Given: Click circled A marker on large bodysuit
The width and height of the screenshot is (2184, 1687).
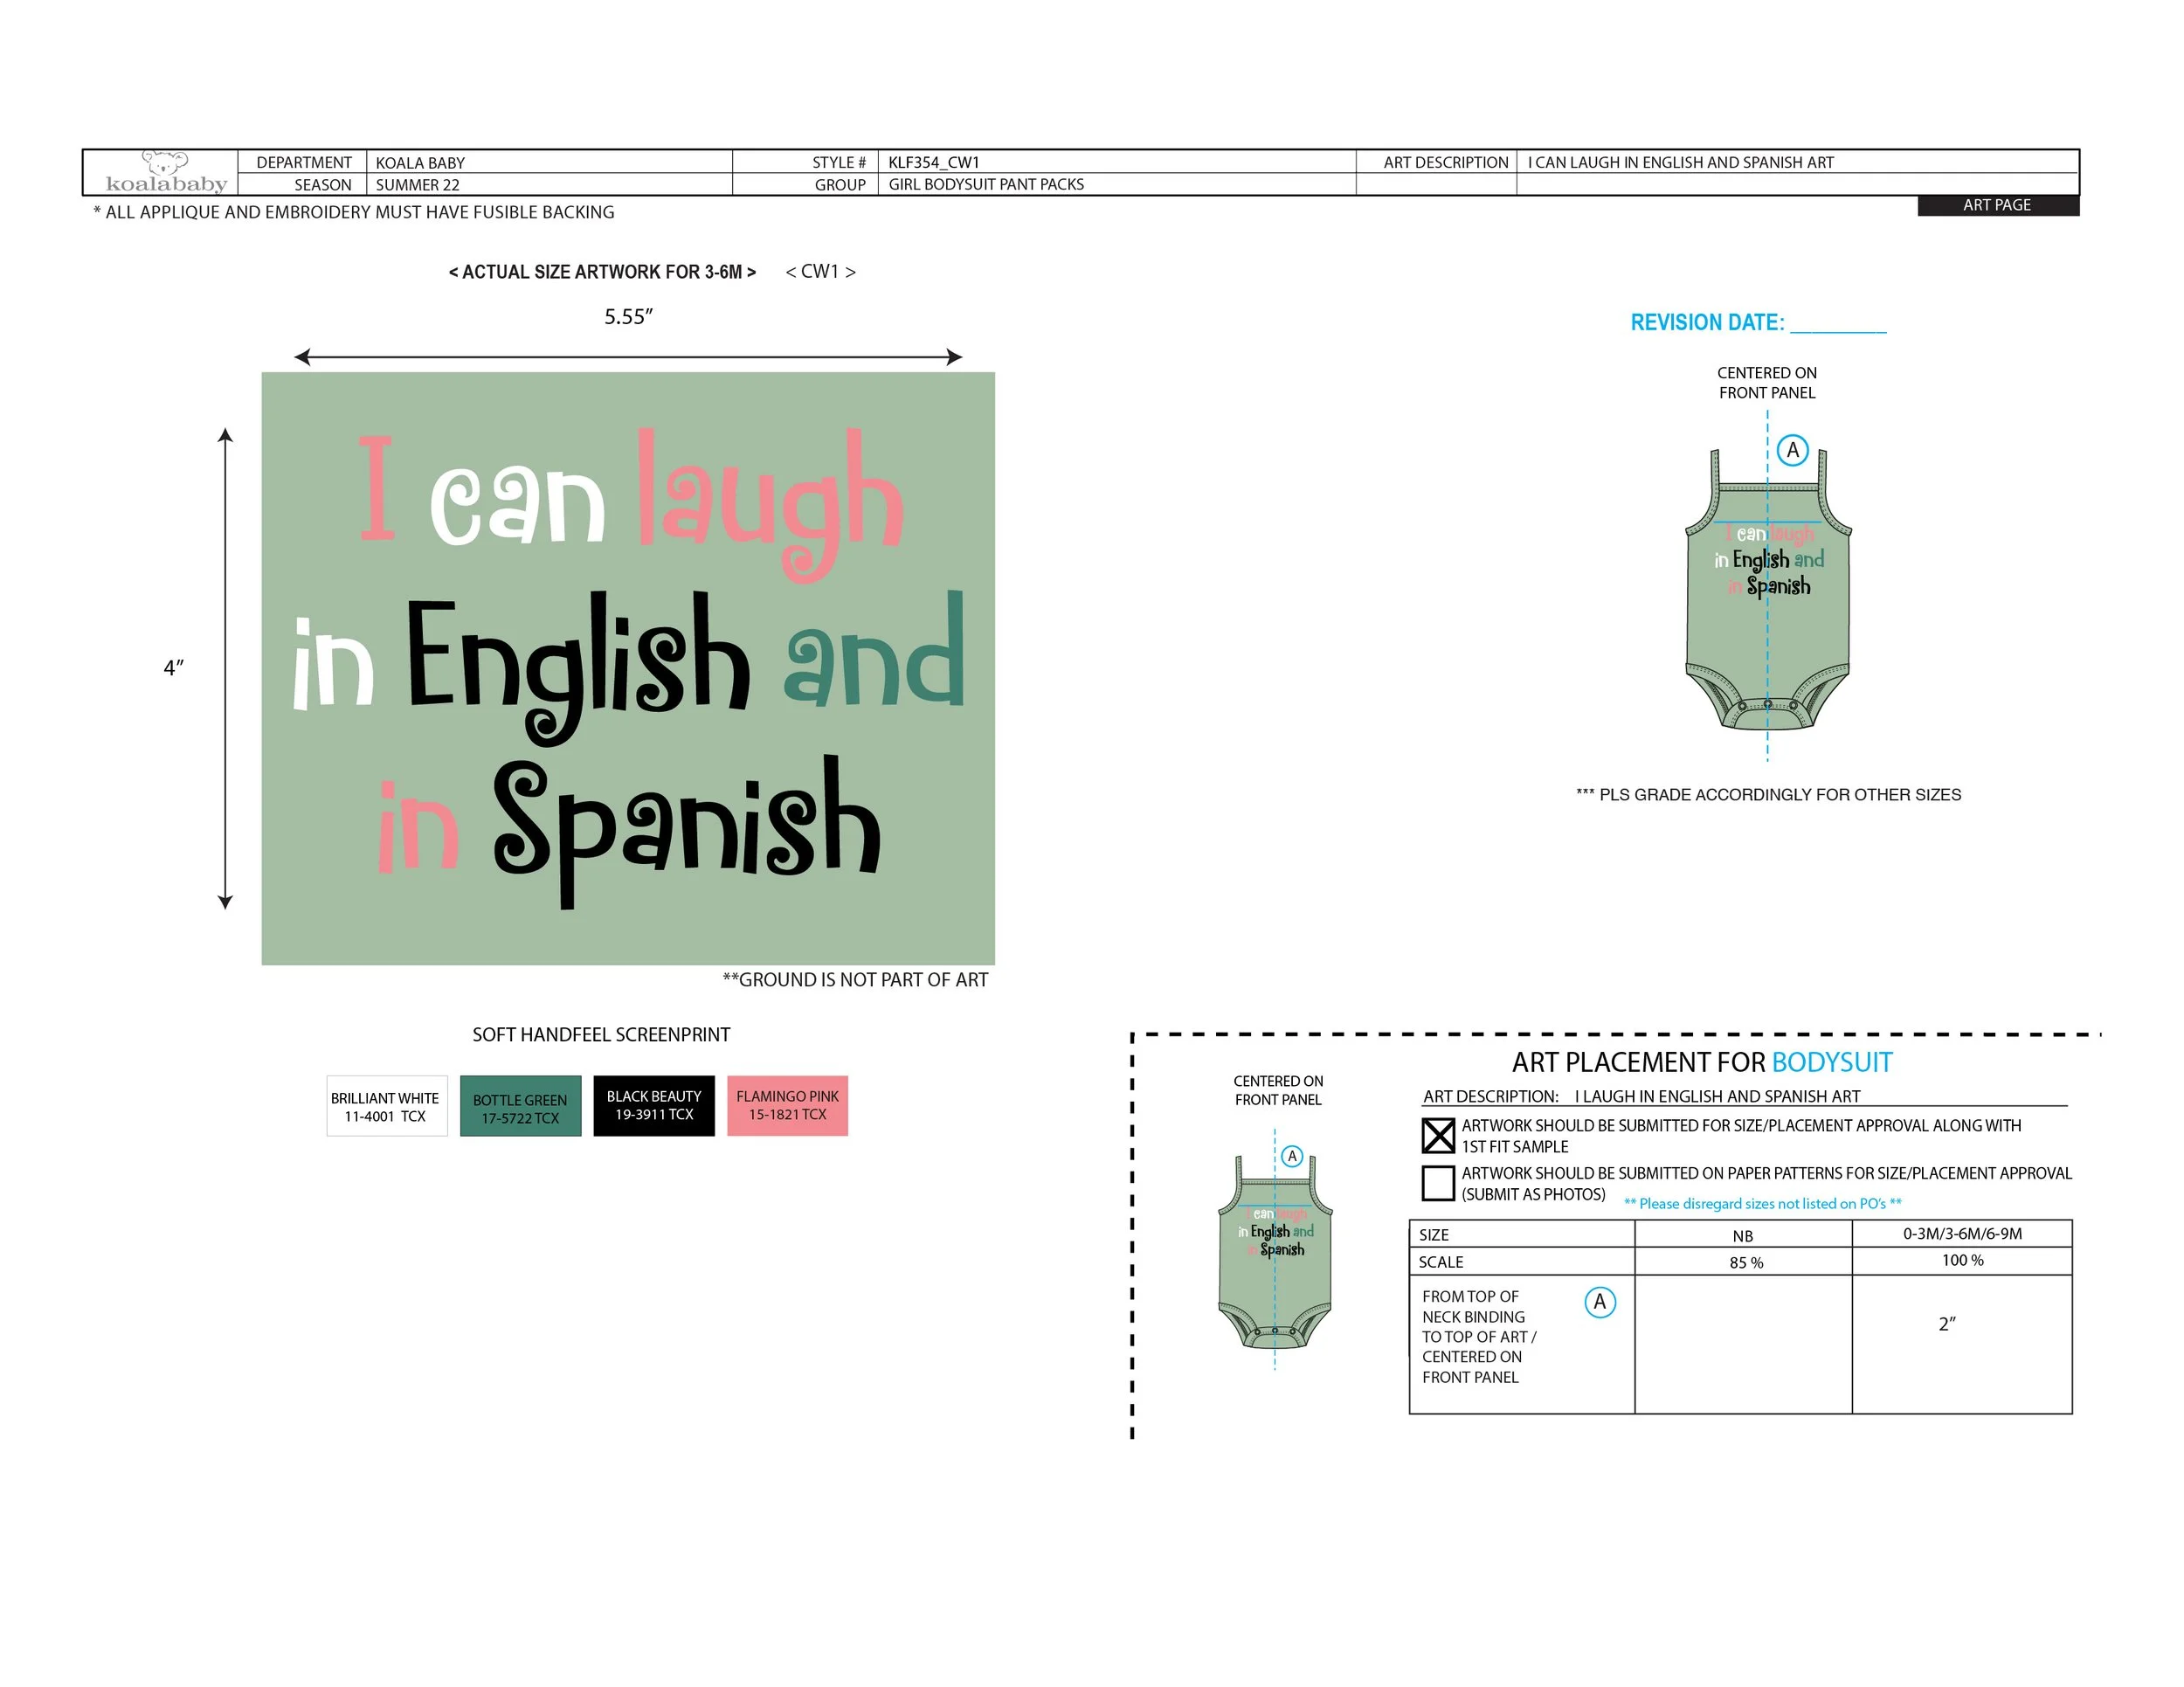Looking at the screenshot, I should pos(1792,450).
